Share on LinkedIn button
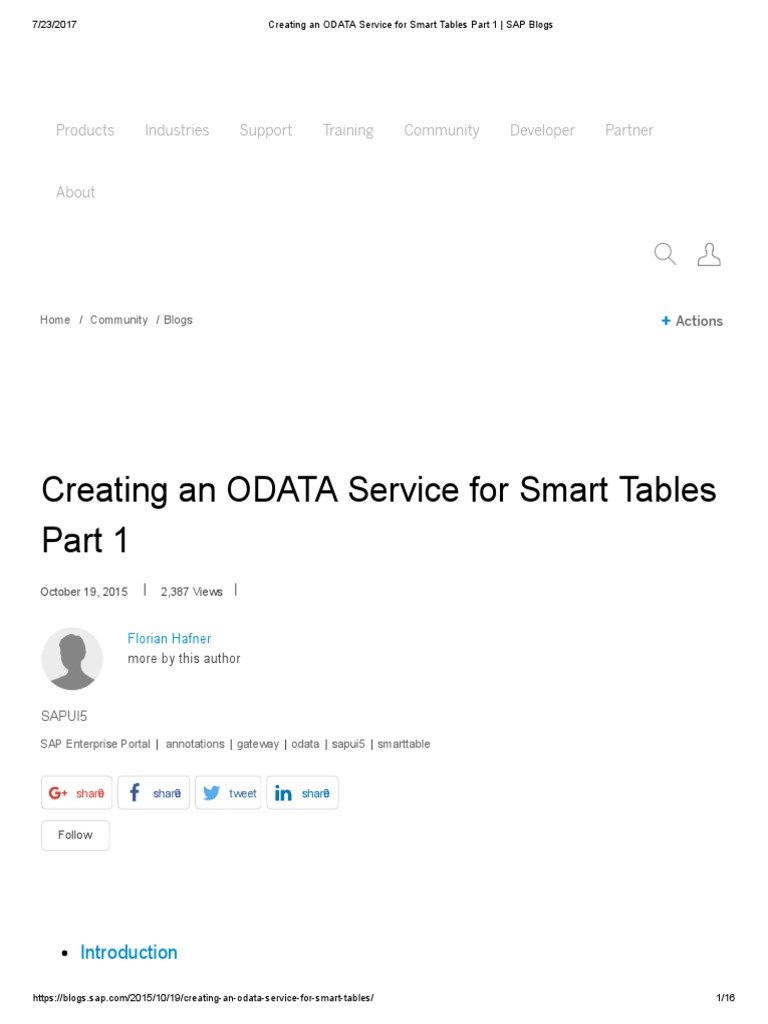 click(x=302, y=793)
